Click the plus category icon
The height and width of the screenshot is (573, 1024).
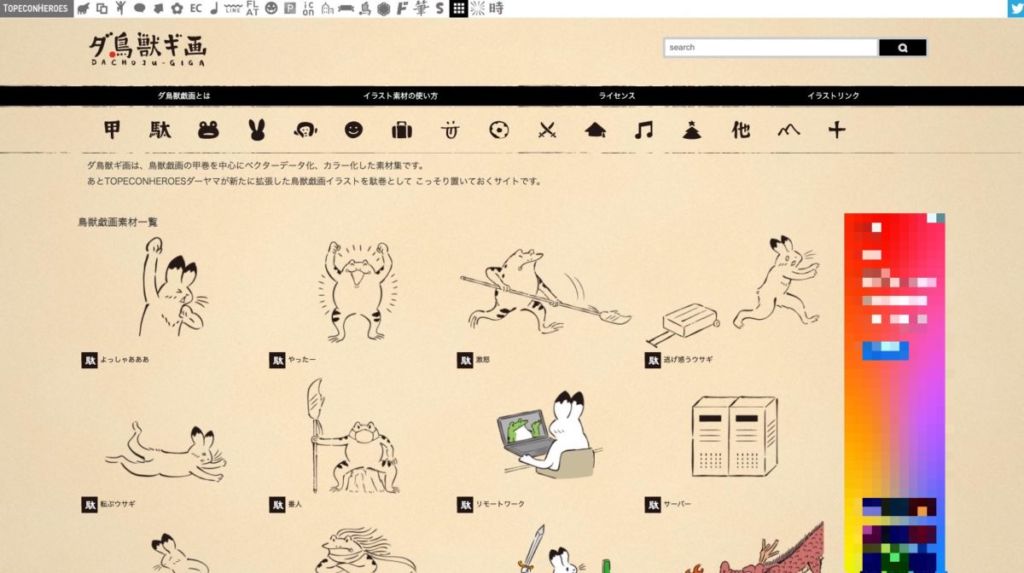pos(837,130)
